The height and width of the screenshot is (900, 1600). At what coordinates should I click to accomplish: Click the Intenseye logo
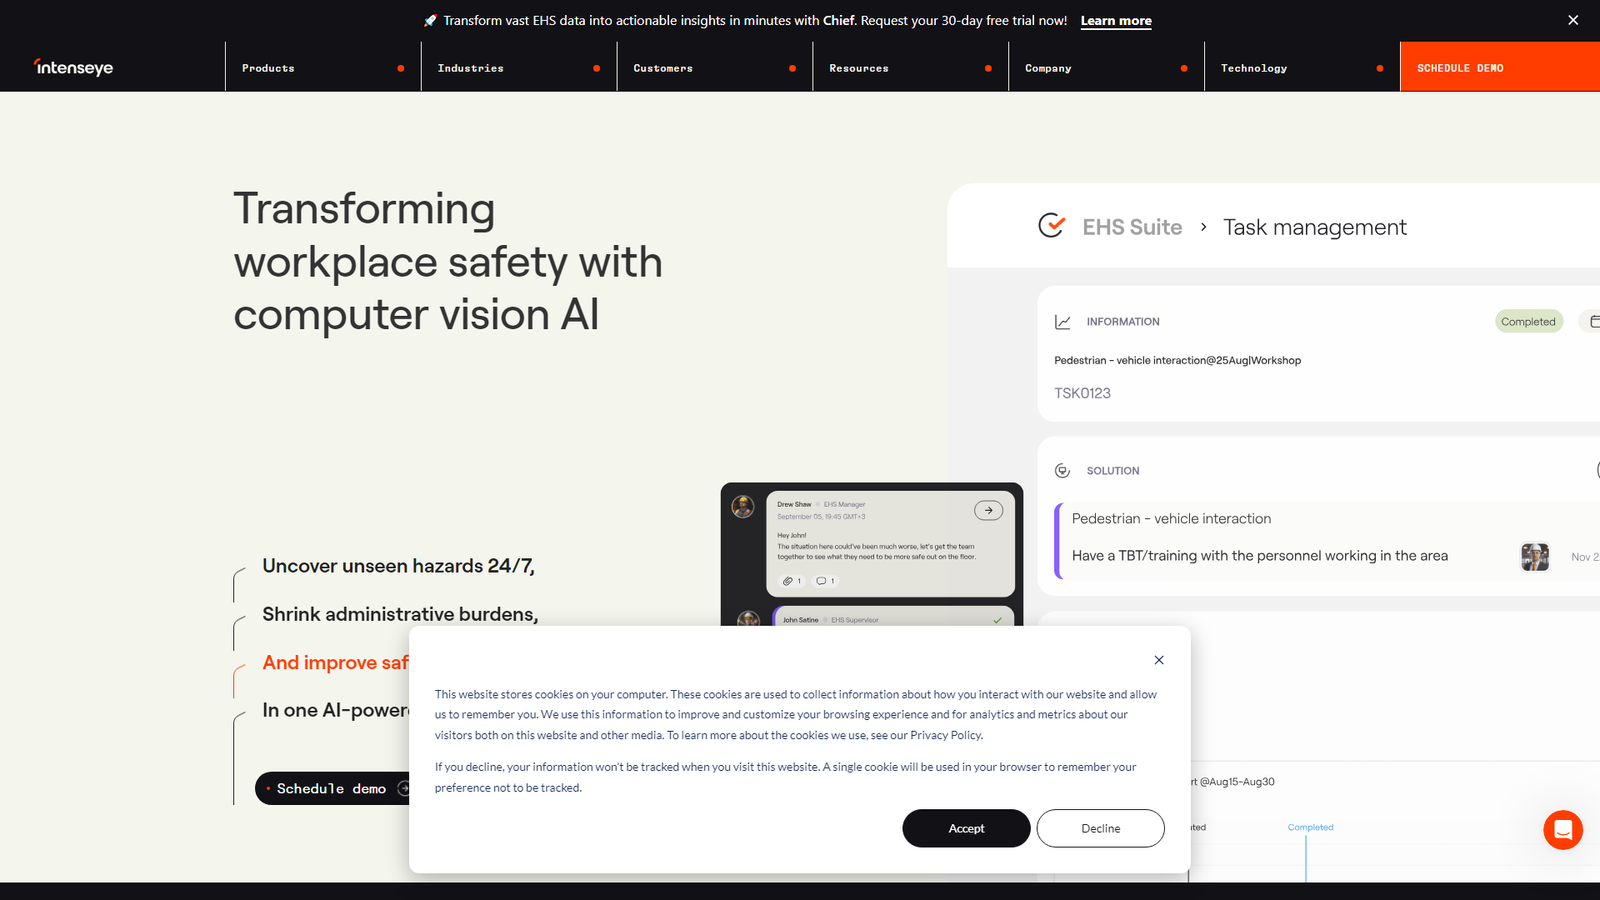74,67
